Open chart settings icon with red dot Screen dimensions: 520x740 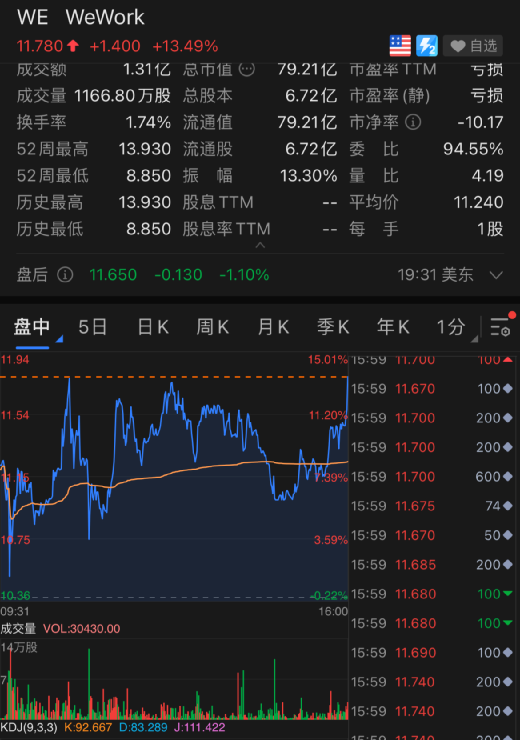[x=501, y=326]
